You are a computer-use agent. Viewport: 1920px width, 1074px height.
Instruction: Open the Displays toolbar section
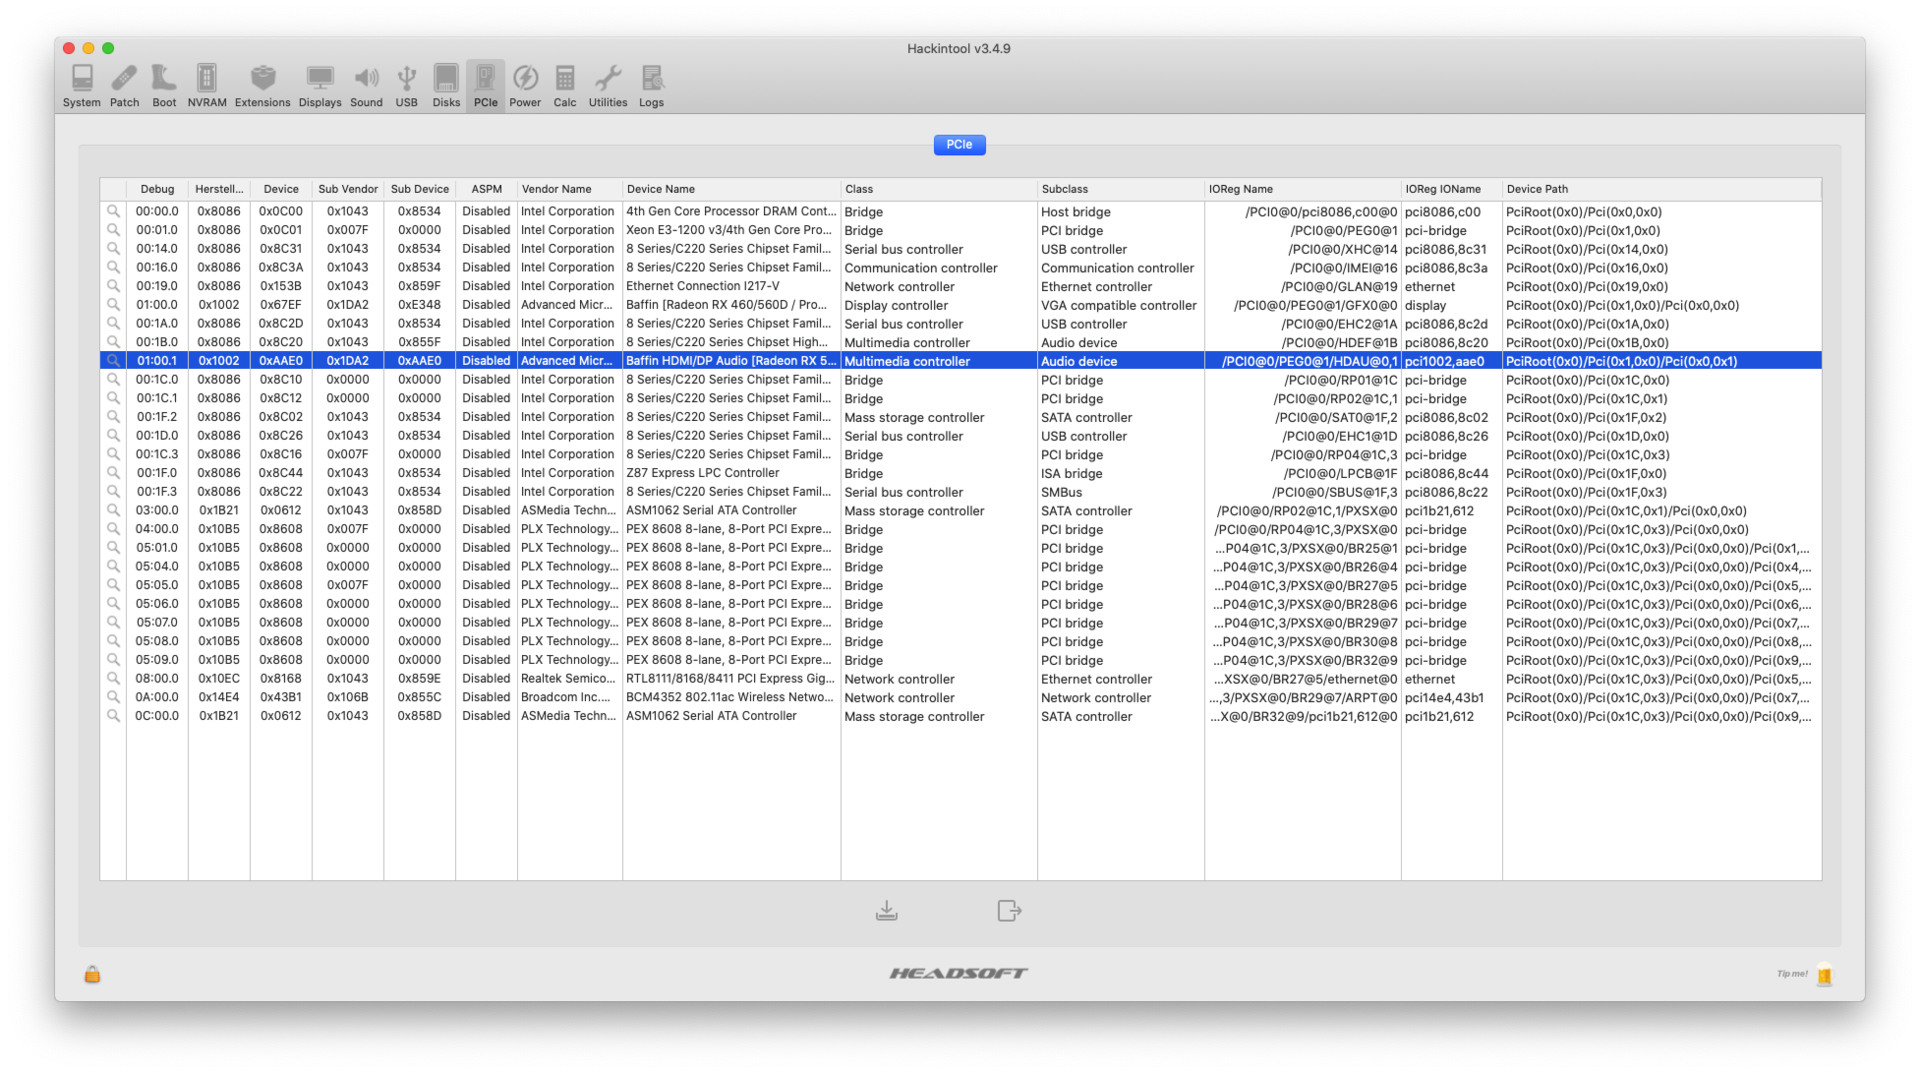320,86
